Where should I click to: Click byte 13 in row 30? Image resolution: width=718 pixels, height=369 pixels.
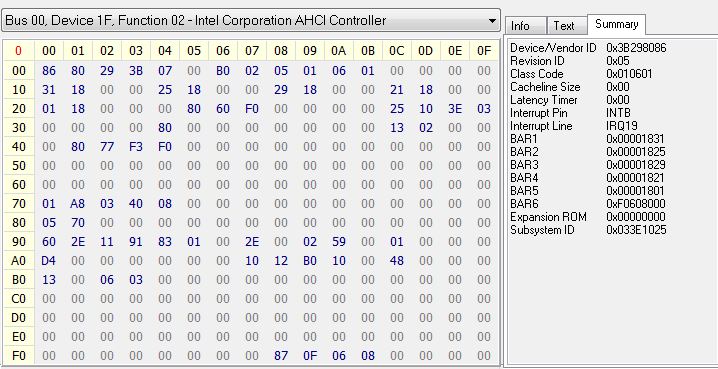(x=397, y=128)
